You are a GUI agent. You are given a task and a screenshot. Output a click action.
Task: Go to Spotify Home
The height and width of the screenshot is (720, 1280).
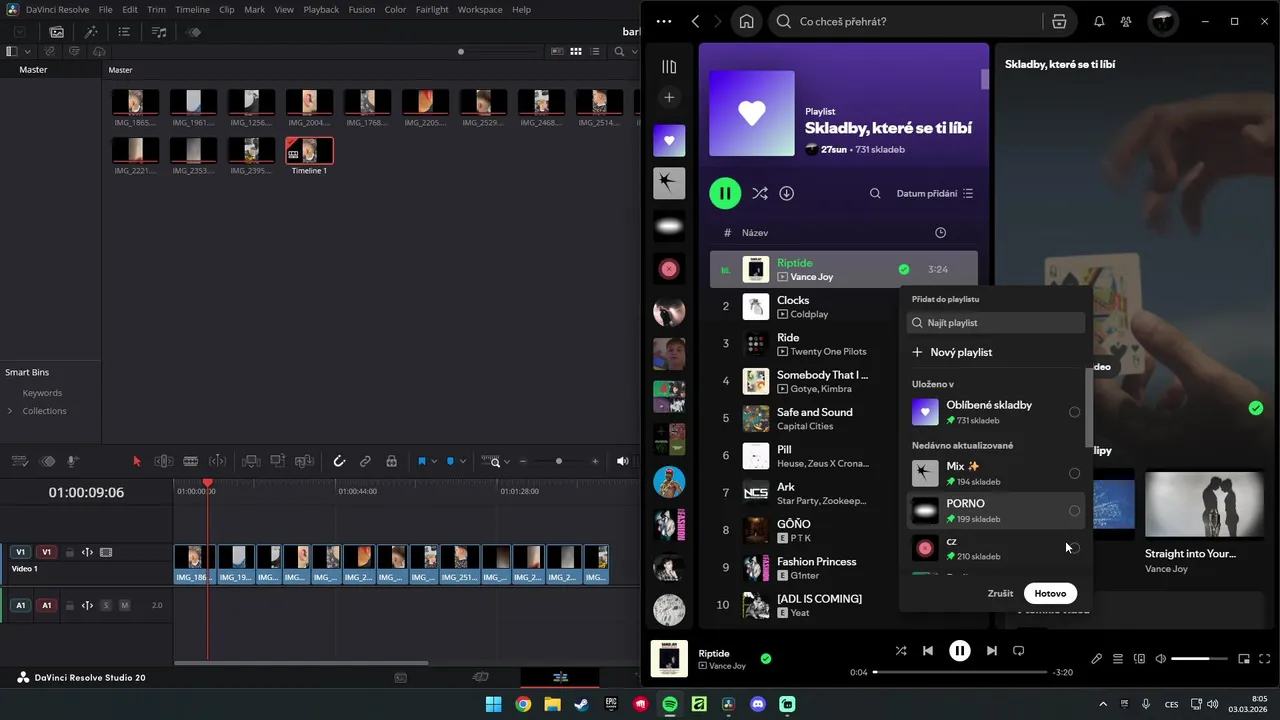(746, 21)
